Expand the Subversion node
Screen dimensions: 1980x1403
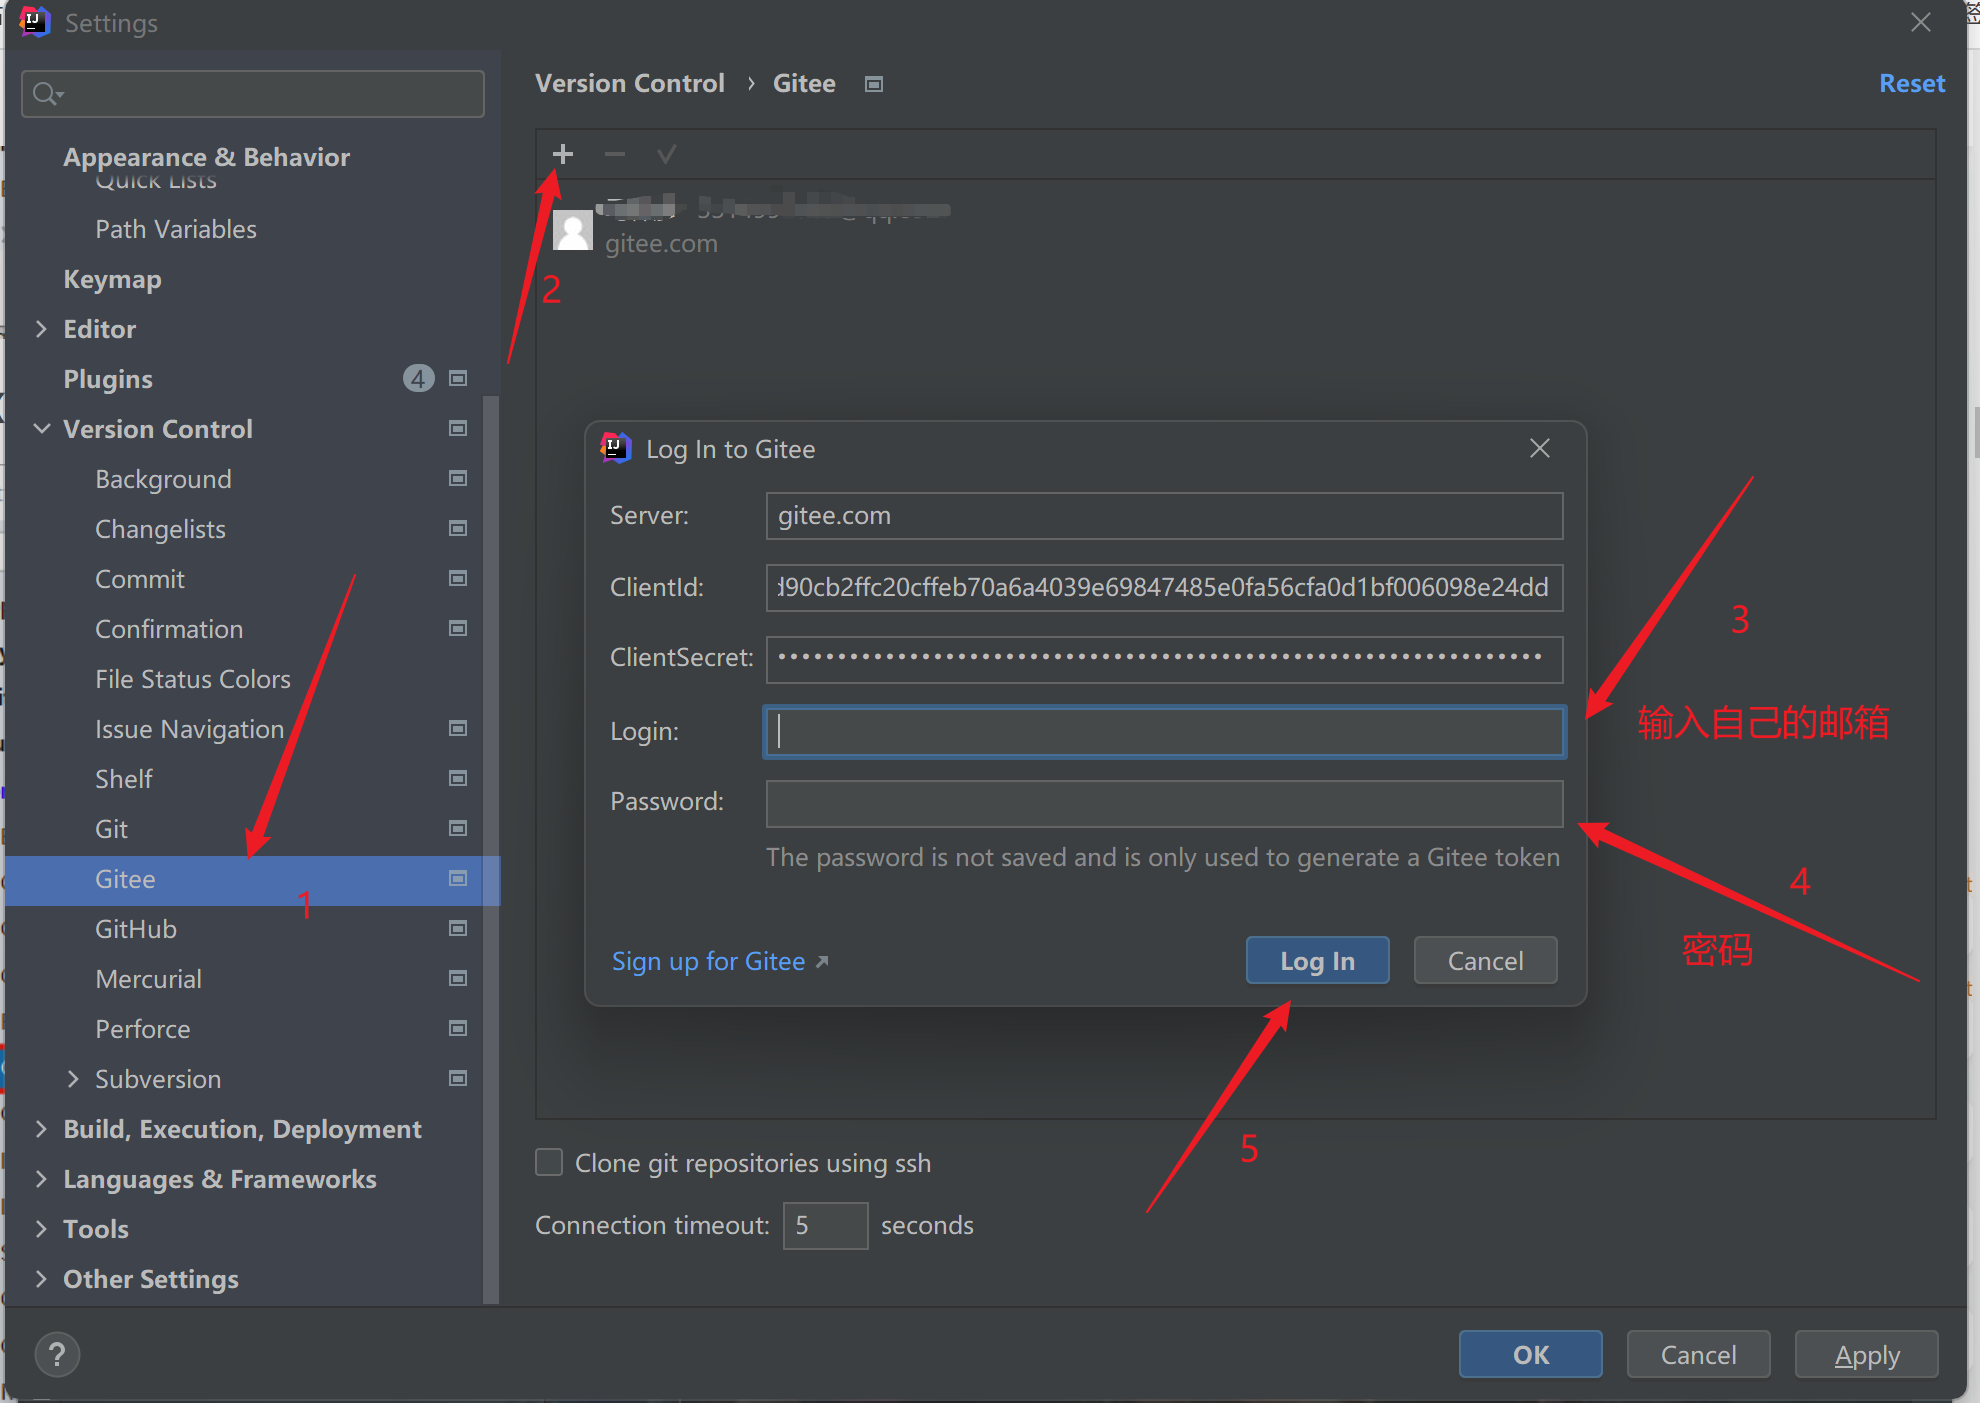tap(73, 1079)
